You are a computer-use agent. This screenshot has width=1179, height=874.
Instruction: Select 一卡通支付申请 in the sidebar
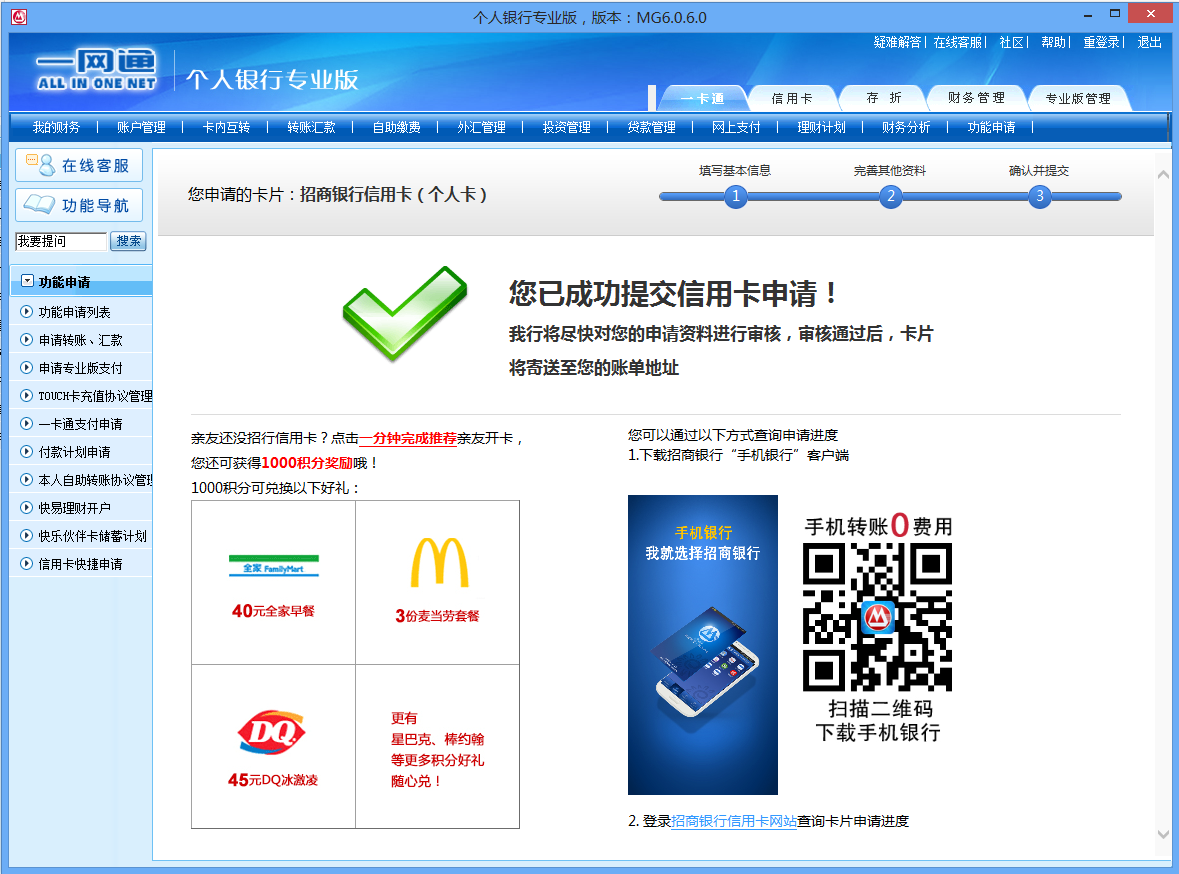point(80,423)
